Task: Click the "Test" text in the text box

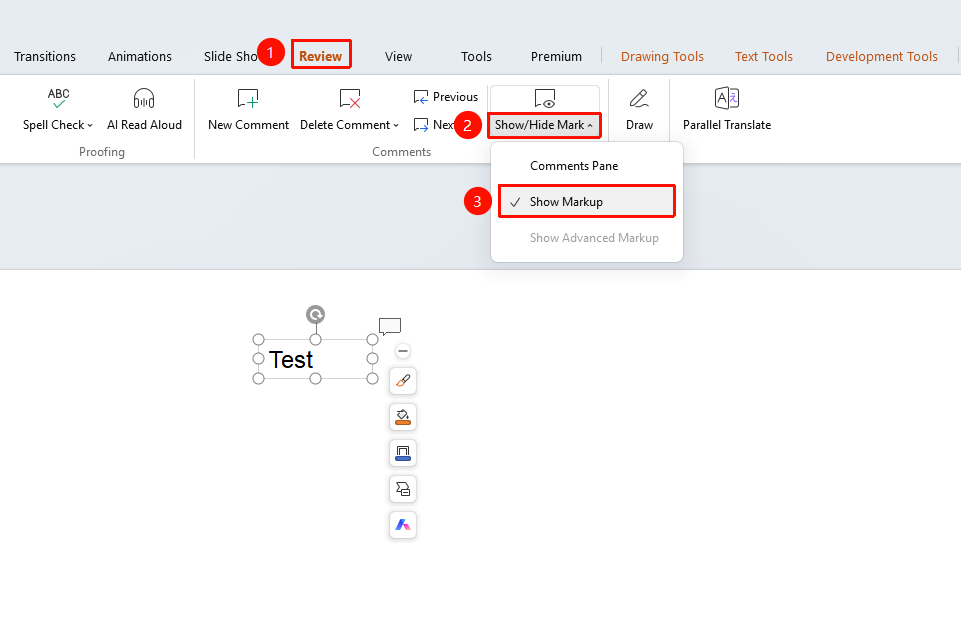Action: [291, 360]
